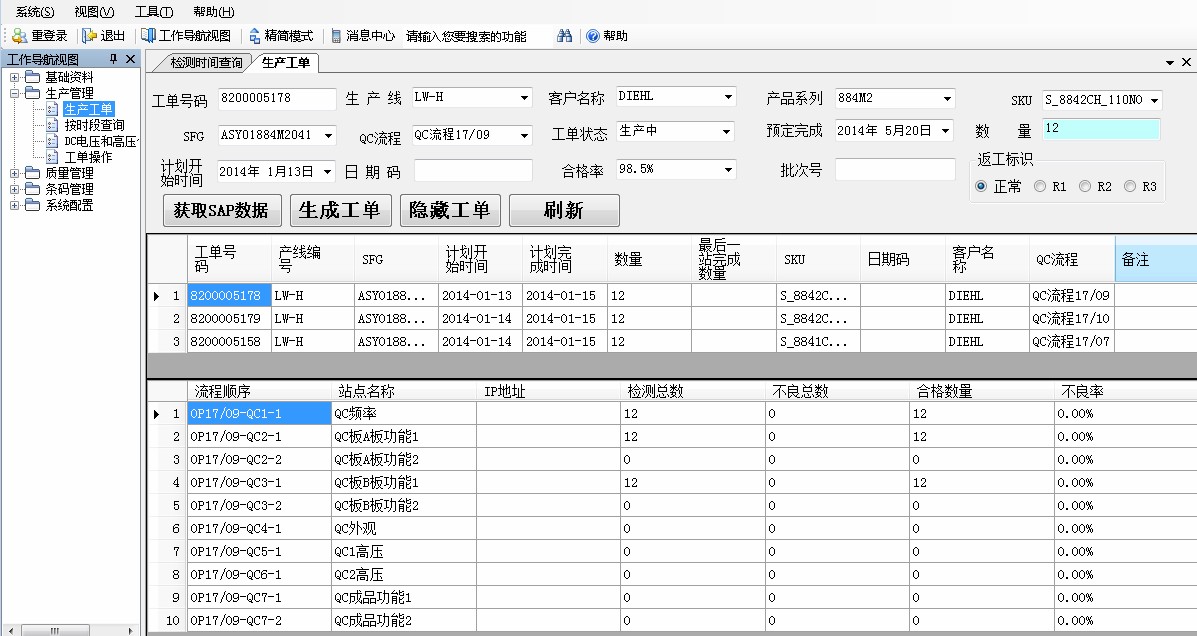Click the 获取SAP数据 button
This screenshot has width=1197, height=636.
coord(222,210)
